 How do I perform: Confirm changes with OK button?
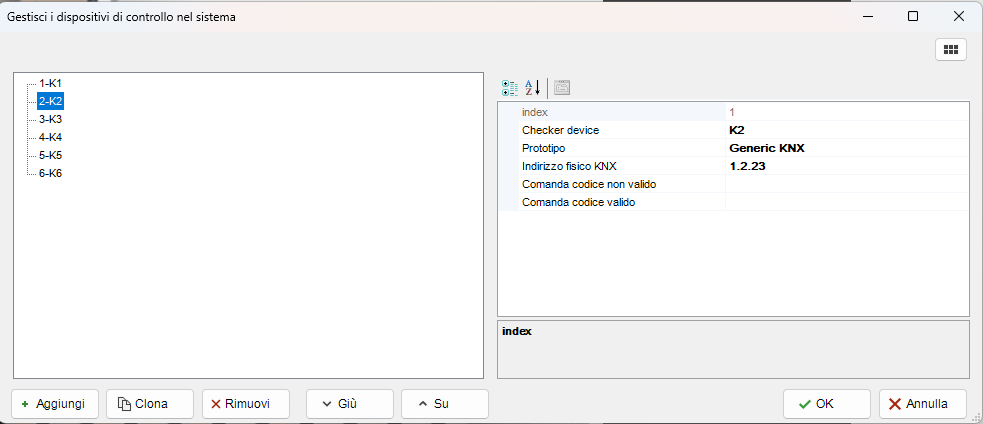pyautogui.click(x=826, y=404)
